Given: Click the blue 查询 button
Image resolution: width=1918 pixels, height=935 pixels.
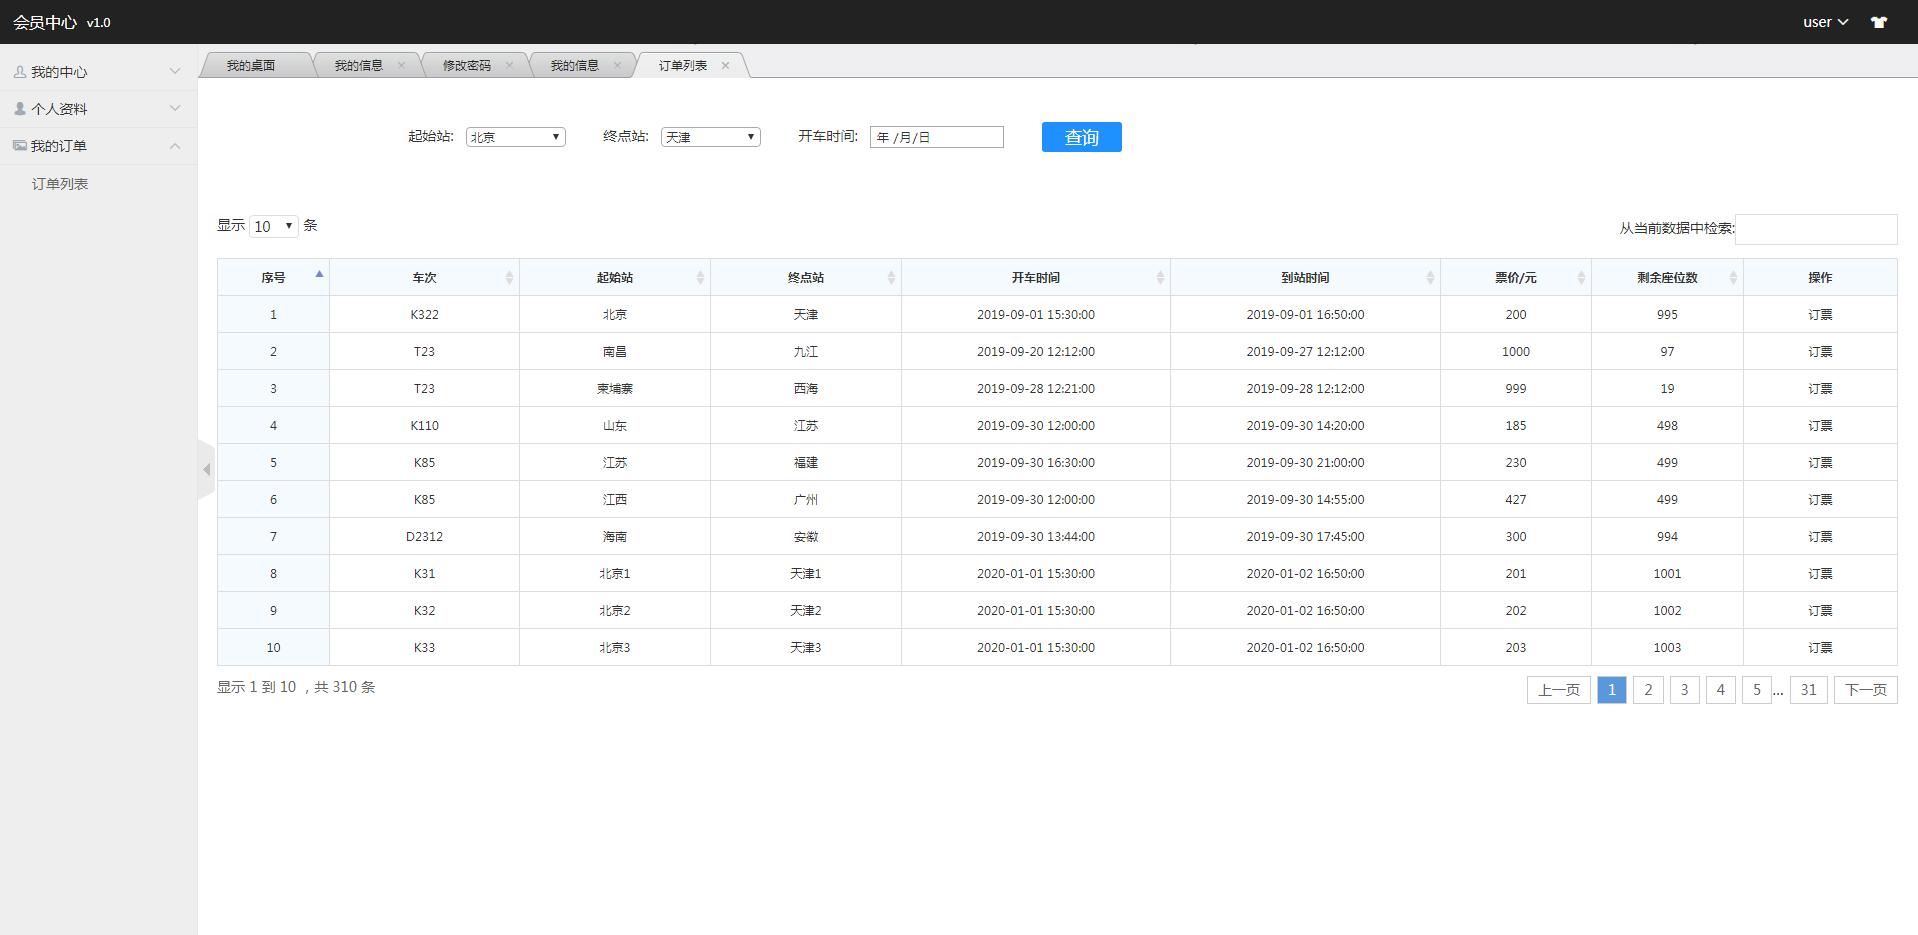Looking at the screenshot, I should (x=1082, y=137).
